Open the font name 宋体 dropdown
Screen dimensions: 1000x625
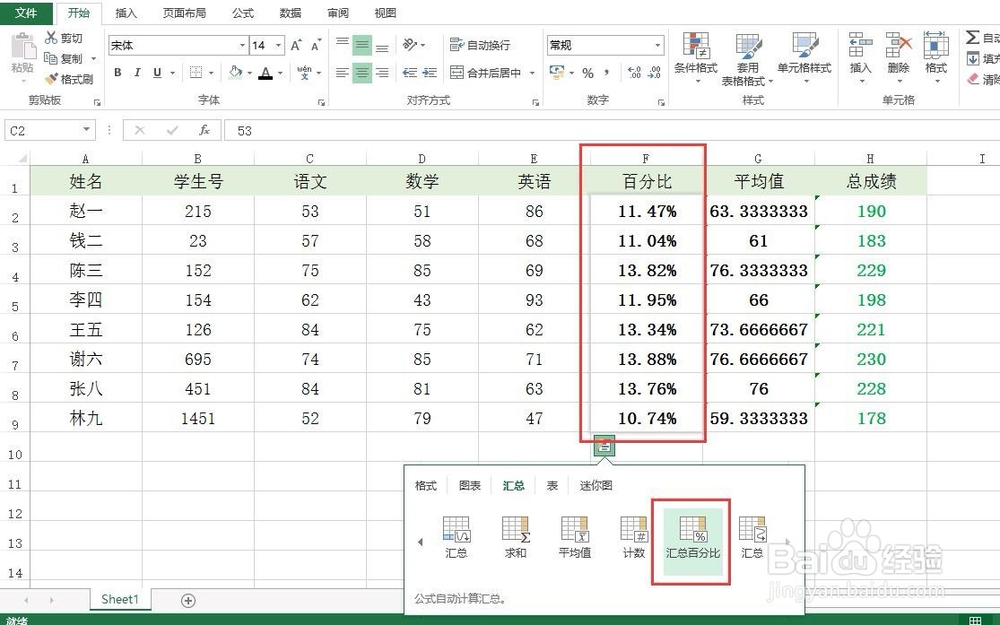pos(242,45)
